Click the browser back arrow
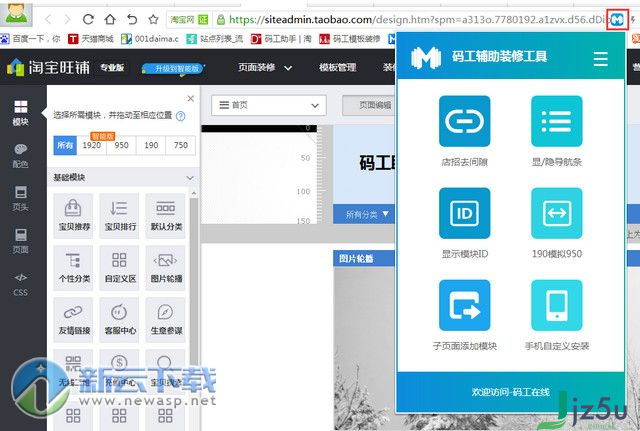 click(x=48, y=19)
